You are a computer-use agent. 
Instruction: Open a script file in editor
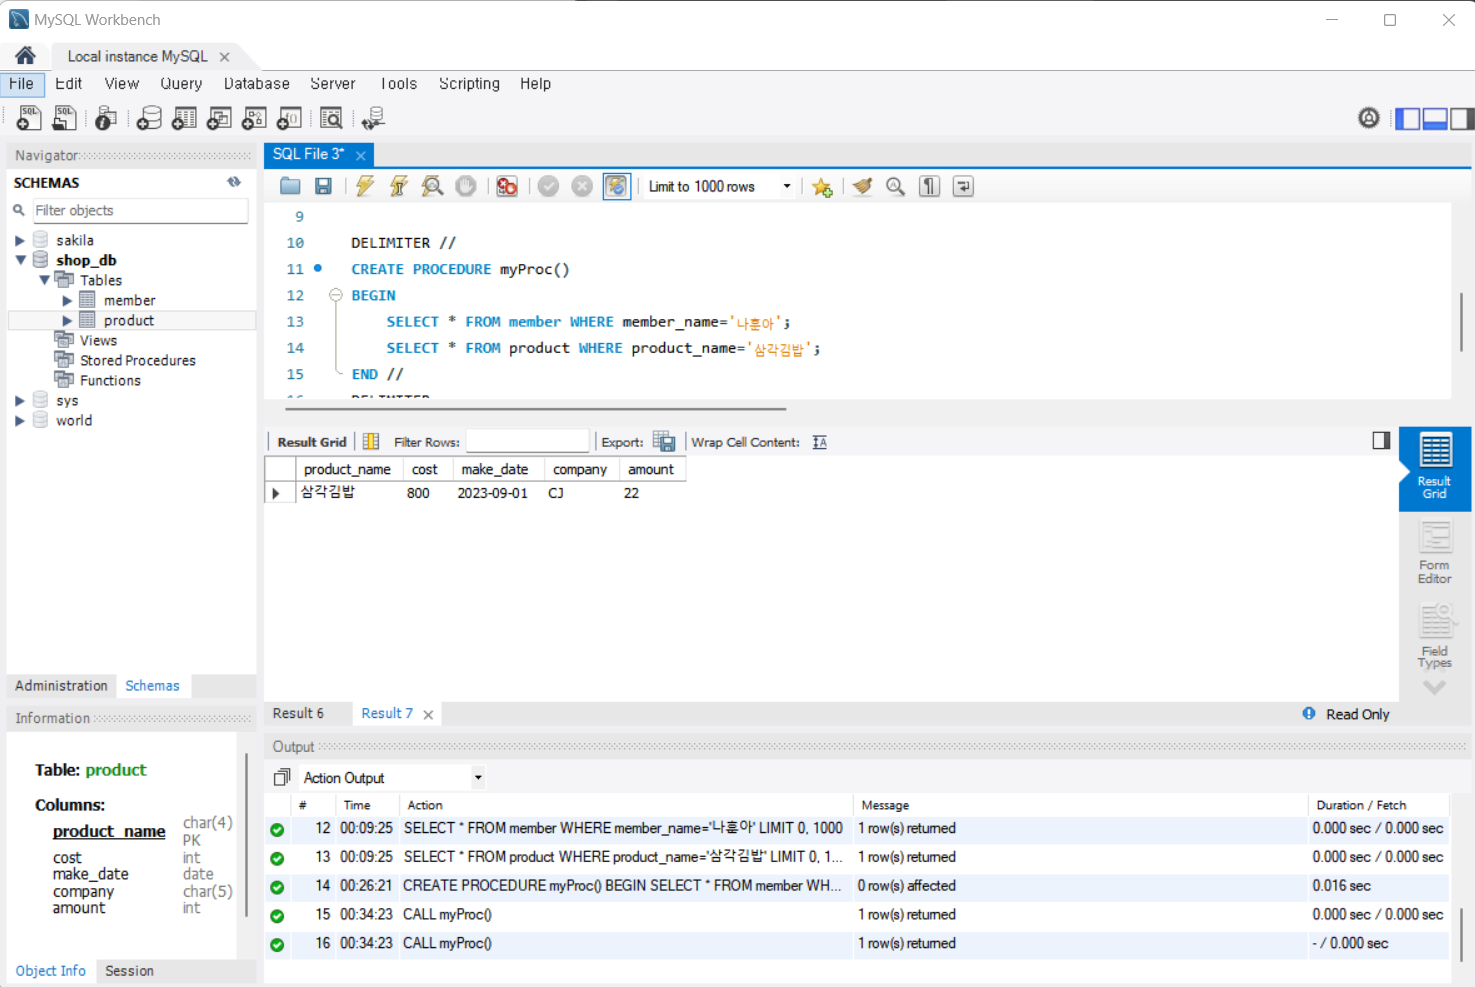pos(290,186)
